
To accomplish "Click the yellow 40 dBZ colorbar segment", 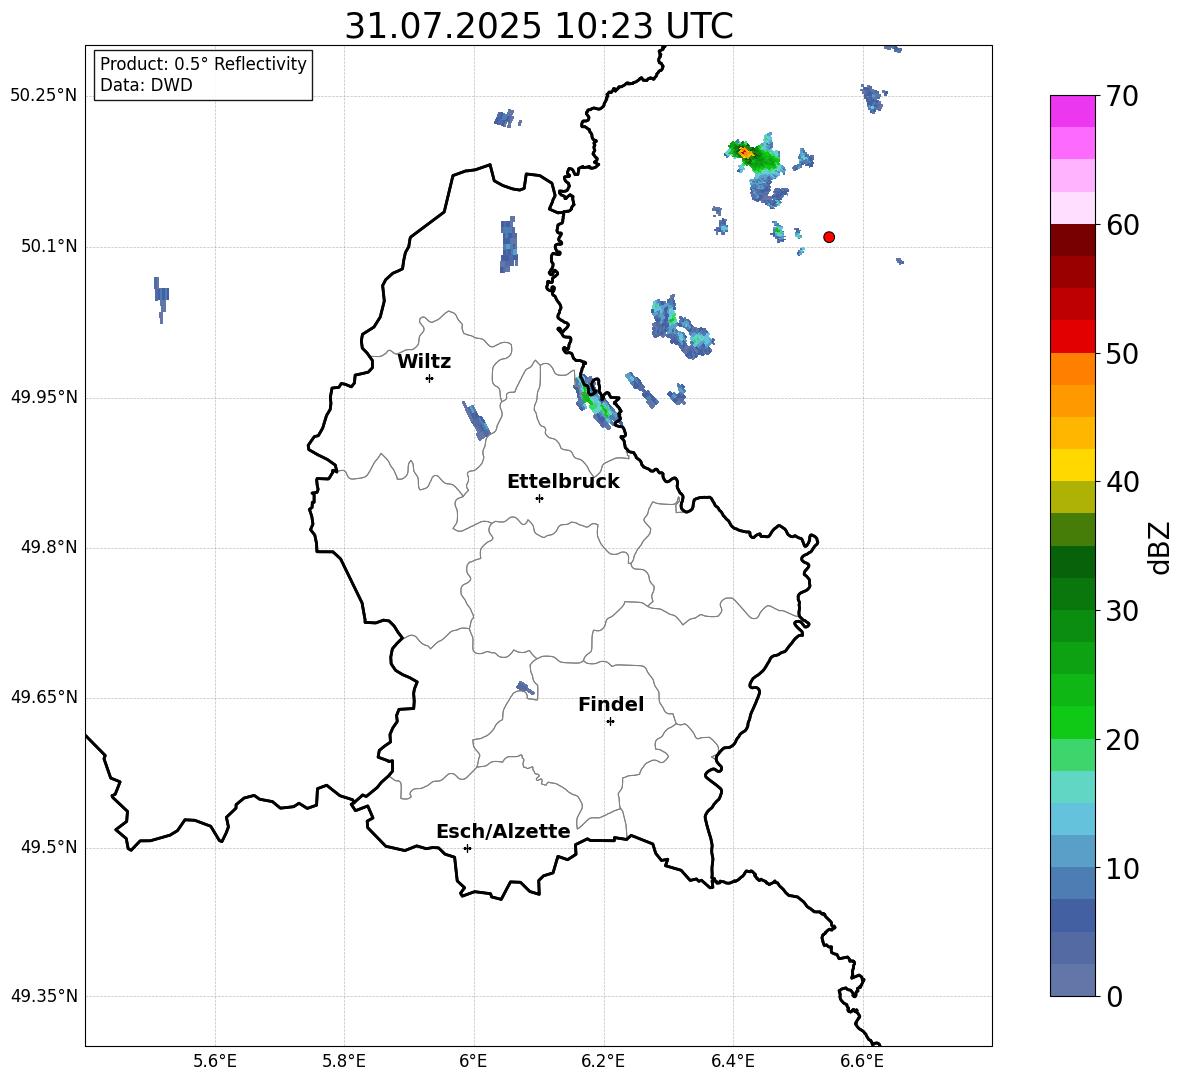I will click(1072, 465).
